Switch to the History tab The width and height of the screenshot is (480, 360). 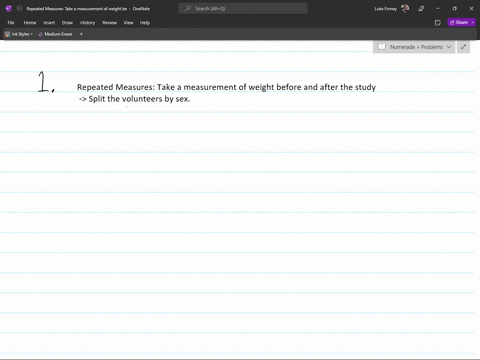[x=88, y=23]
